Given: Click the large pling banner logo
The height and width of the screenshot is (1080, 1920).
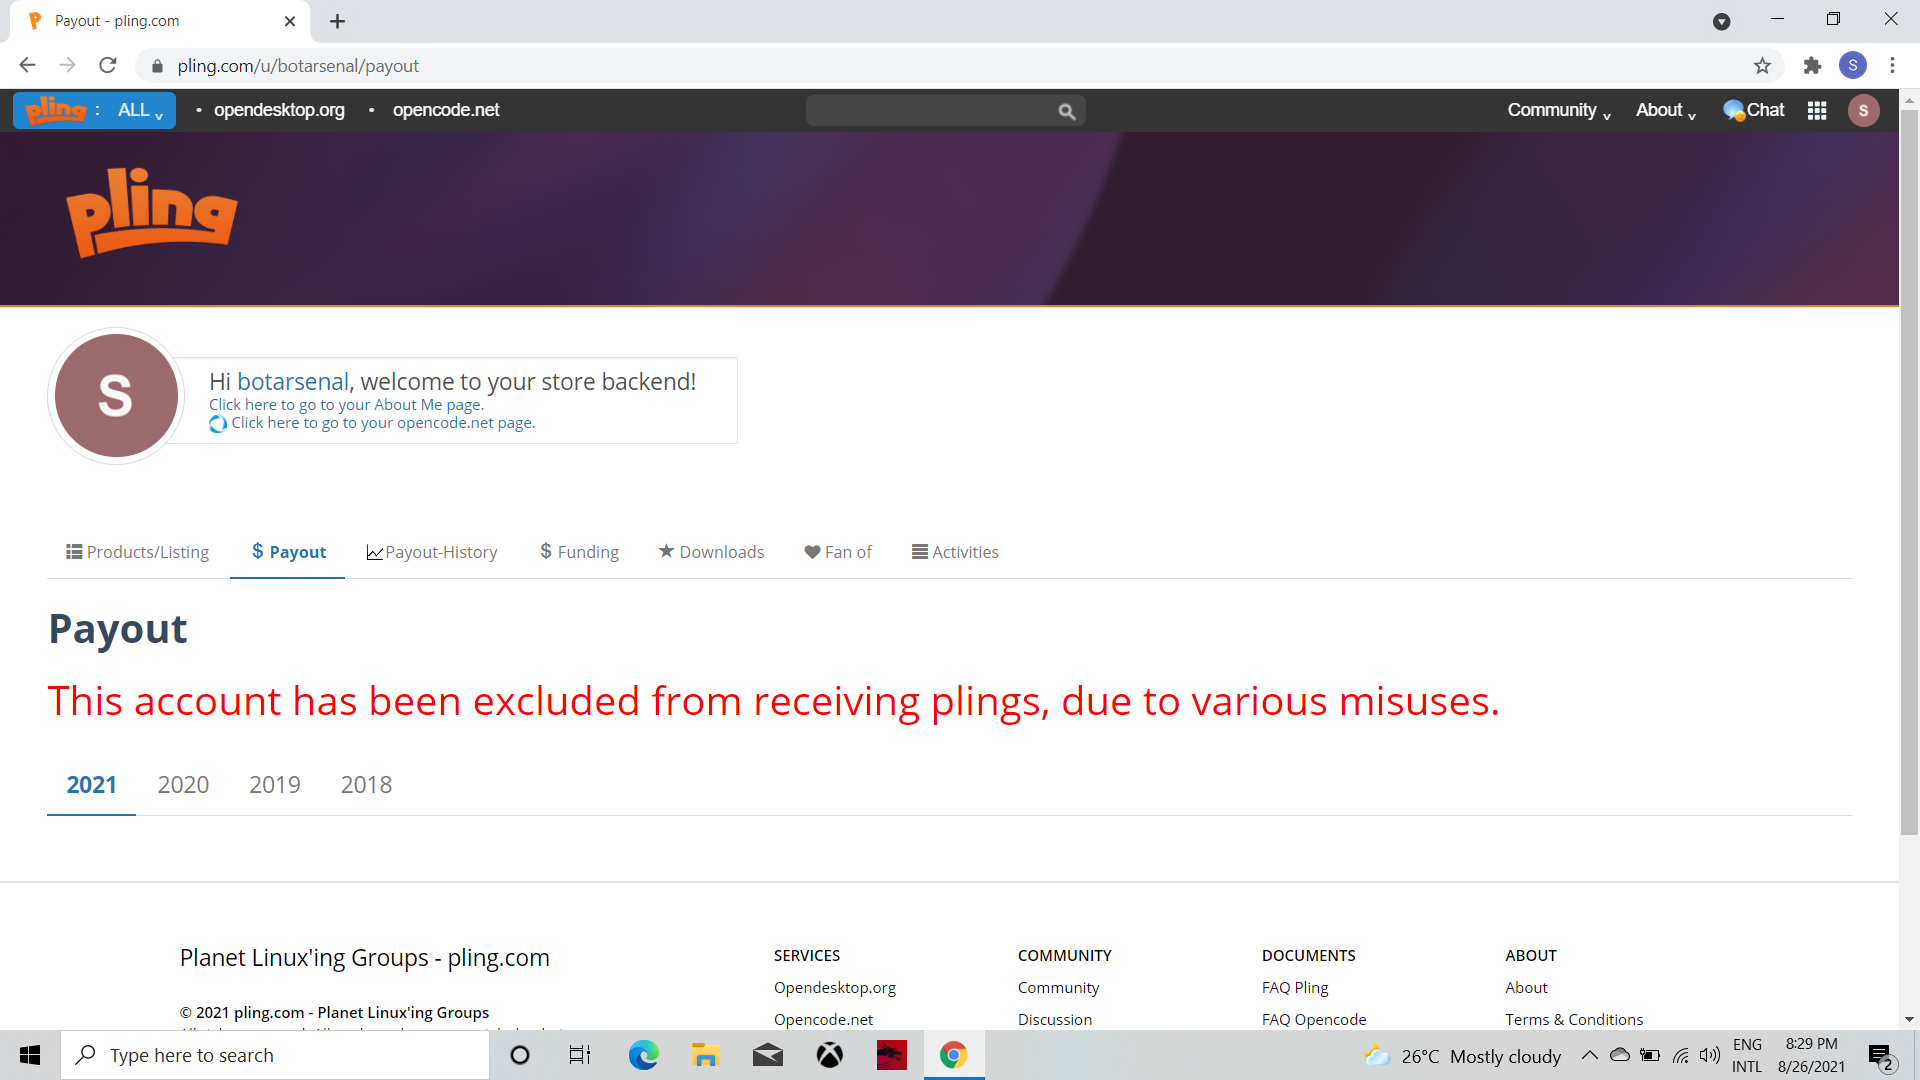Looking at the screenshot, I should click(x=152, y=212).
